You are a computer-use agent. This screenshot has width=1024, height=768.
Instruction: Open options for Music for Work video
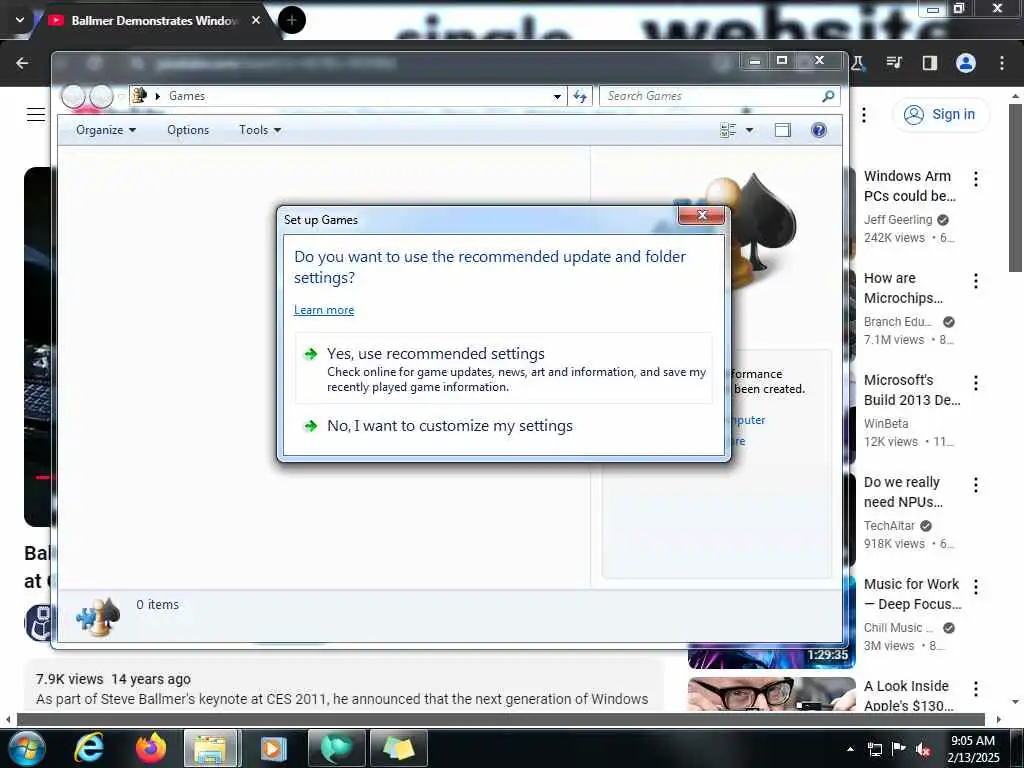click(976, 586)
